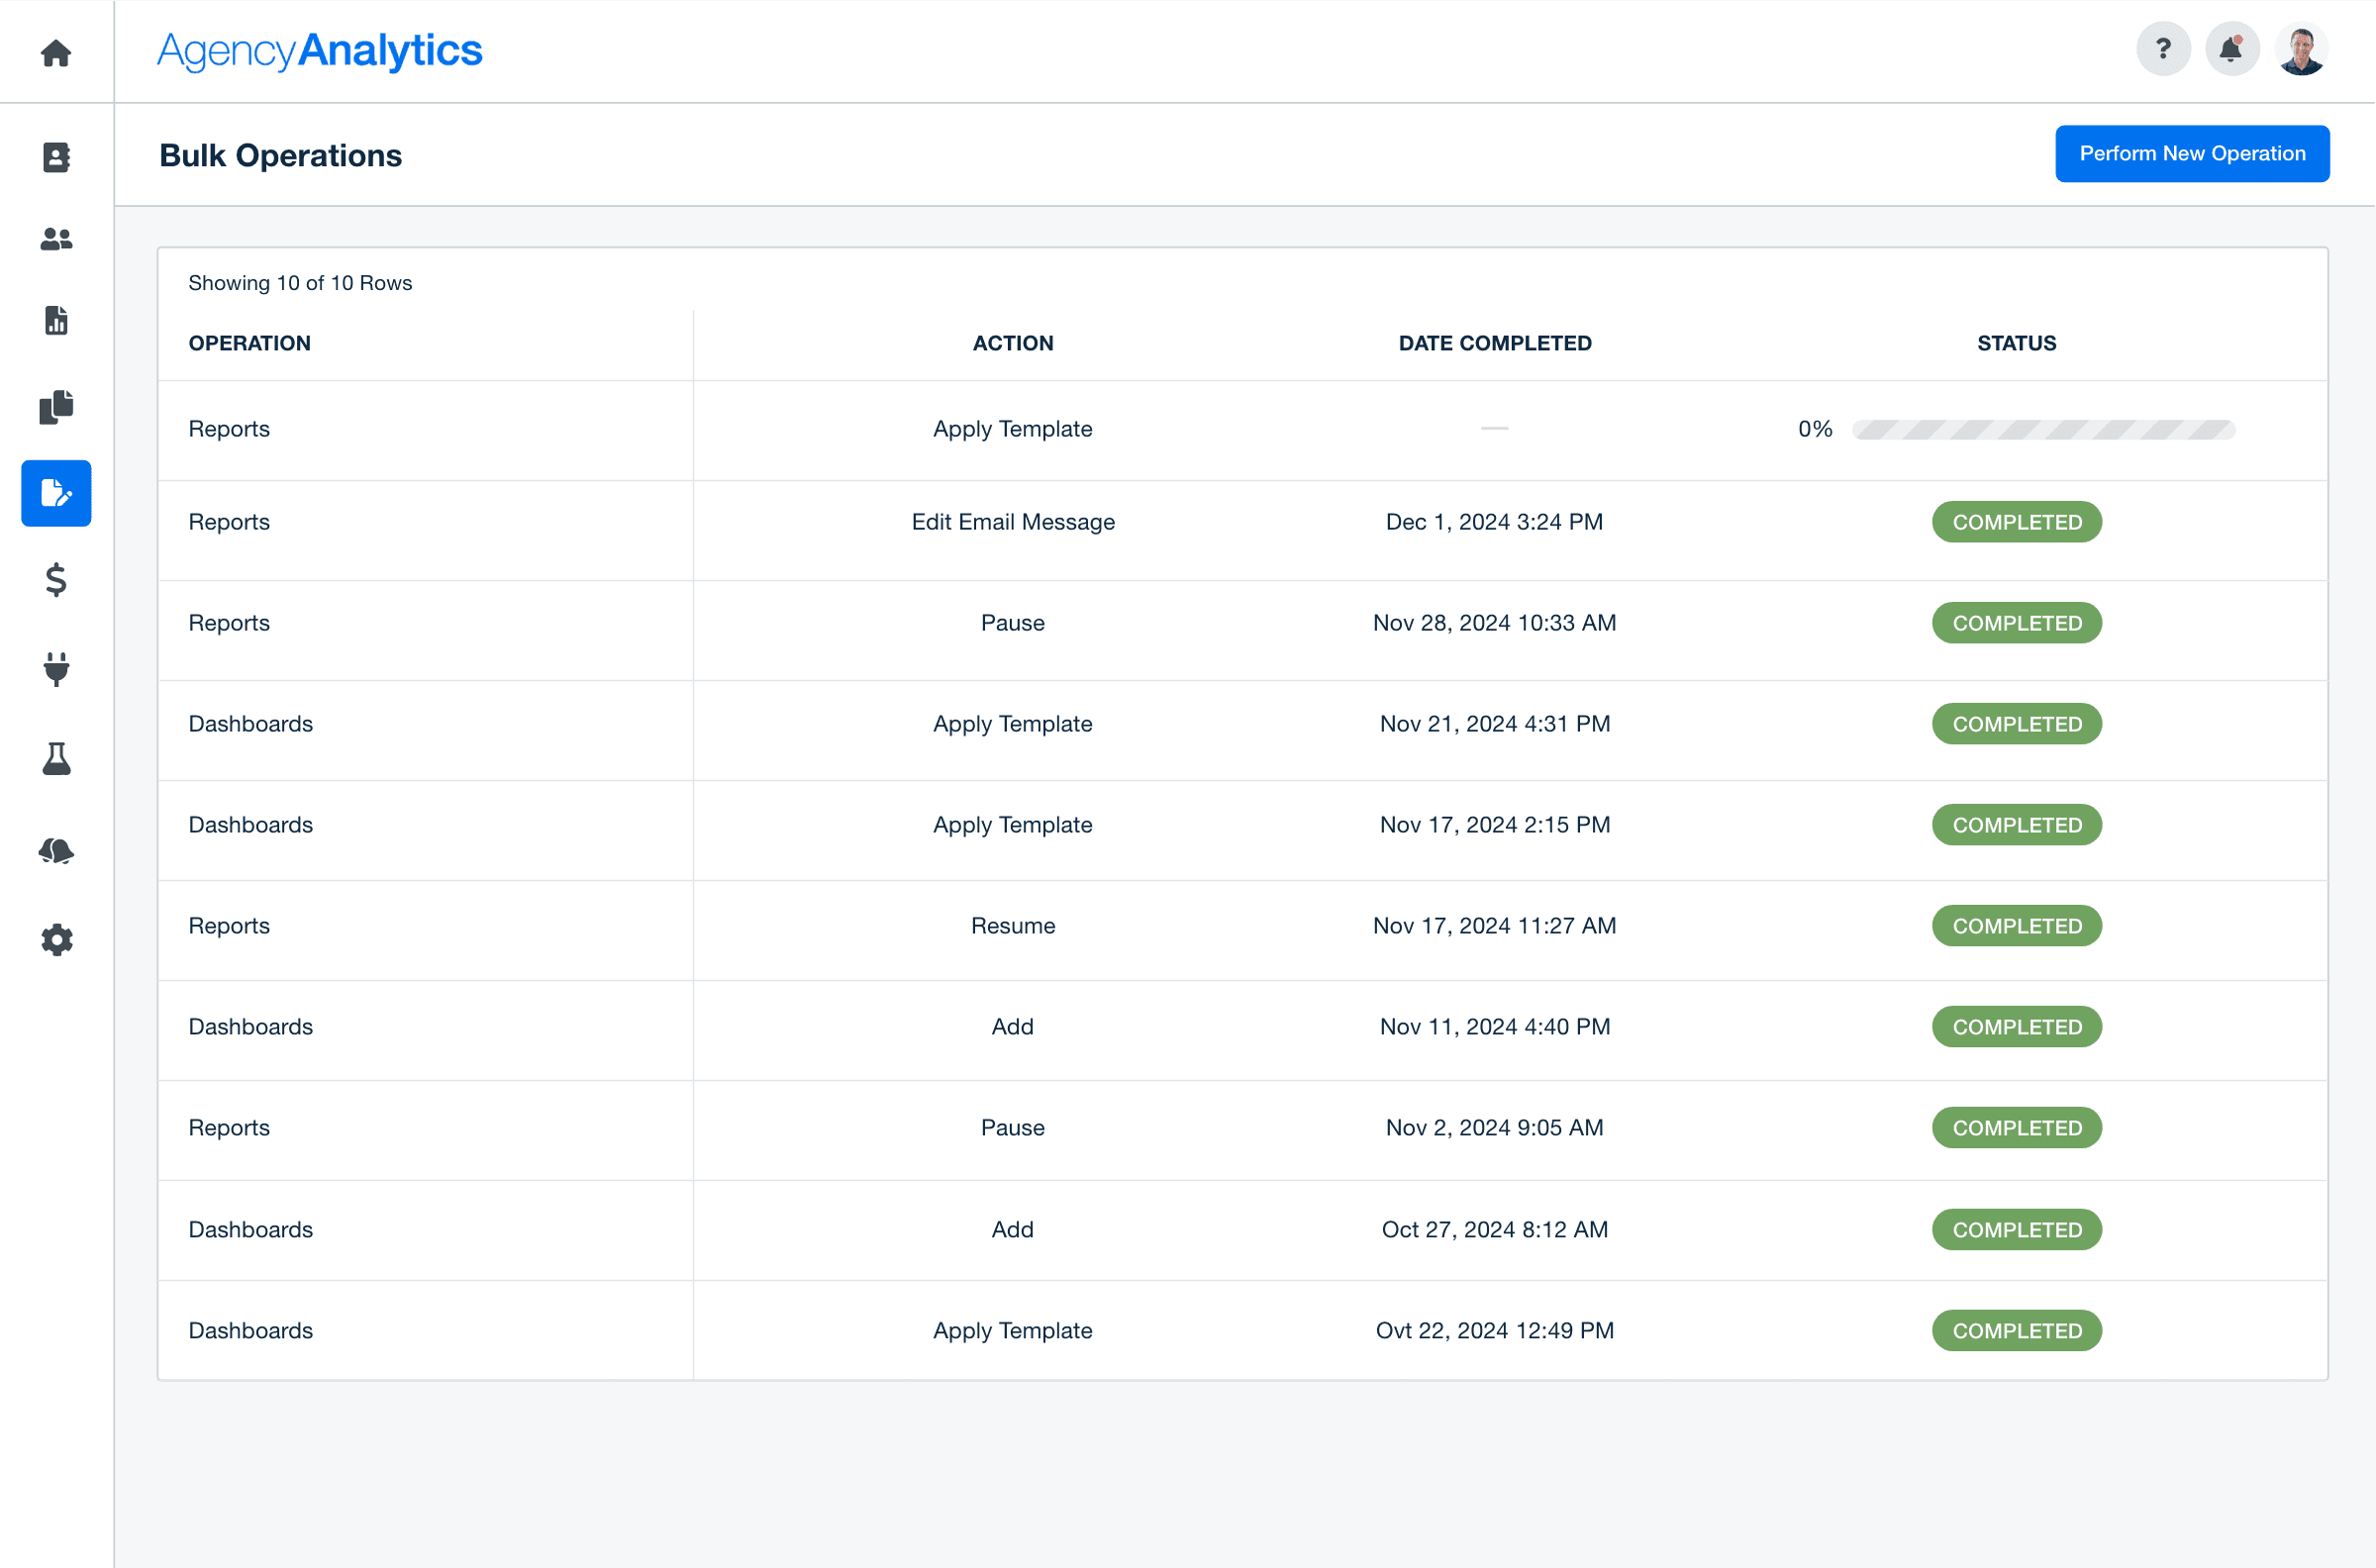The width and height of the screenshot is (2376, 1568).
Task: Click the 0% progress bar
Action: tap(2042, 430)
